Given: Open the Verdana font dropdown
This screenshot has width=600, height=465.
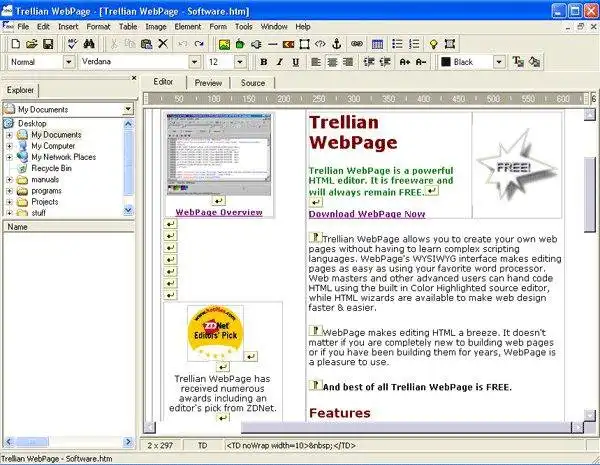Looking at the screenshot, I should tap(194, 62).
